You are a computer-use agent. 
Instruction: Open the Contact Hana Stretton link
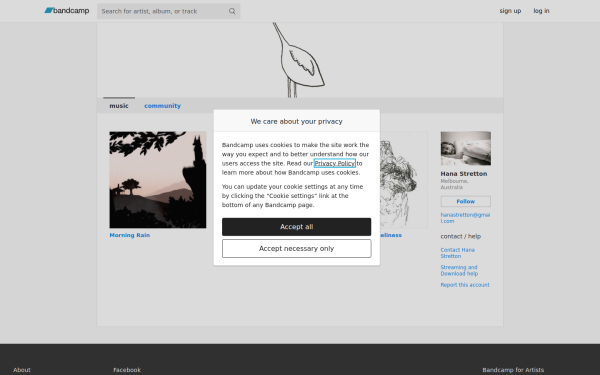click(458, 253)
